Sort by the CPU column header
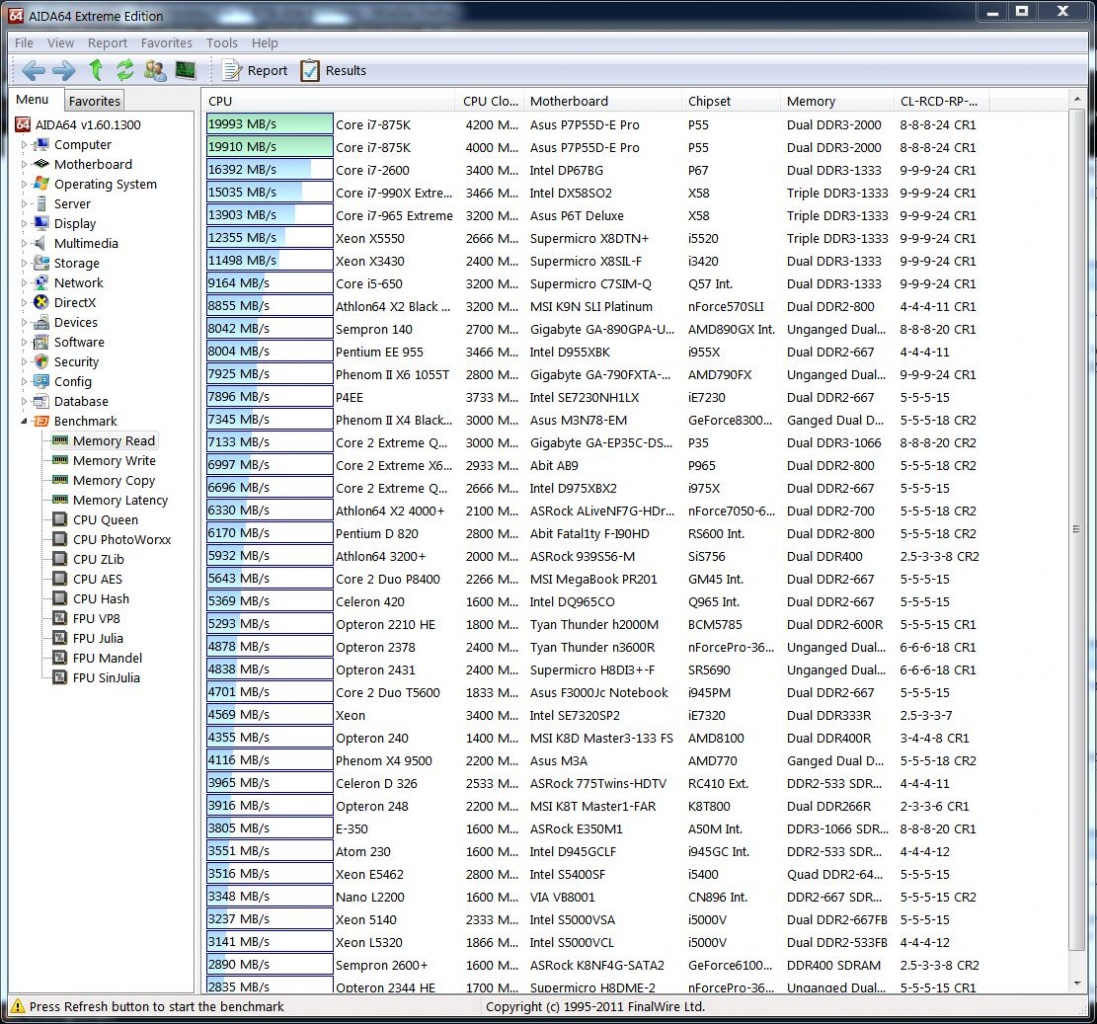 tap(330, 101)
